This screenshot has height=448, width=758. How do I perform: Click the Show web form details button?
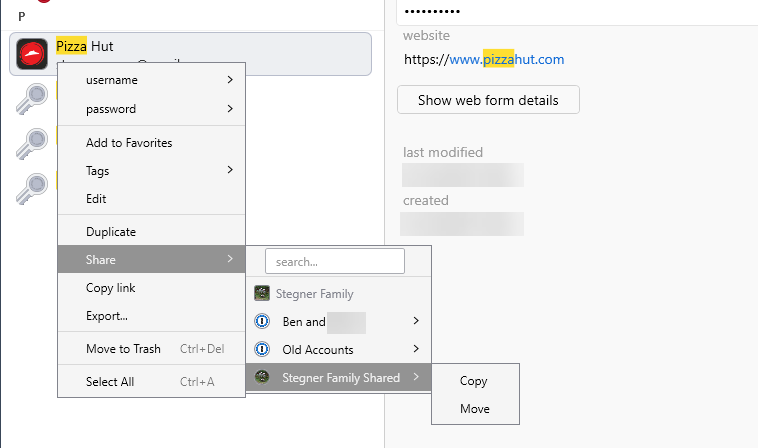(x=488, y=100)
